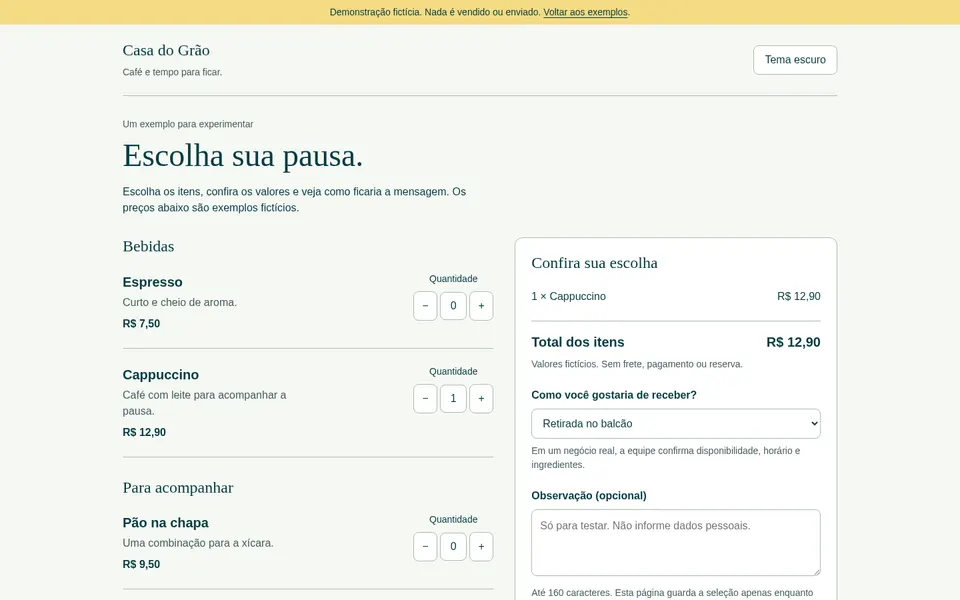Click the Bebidas section heading

[x=148, y=246]
